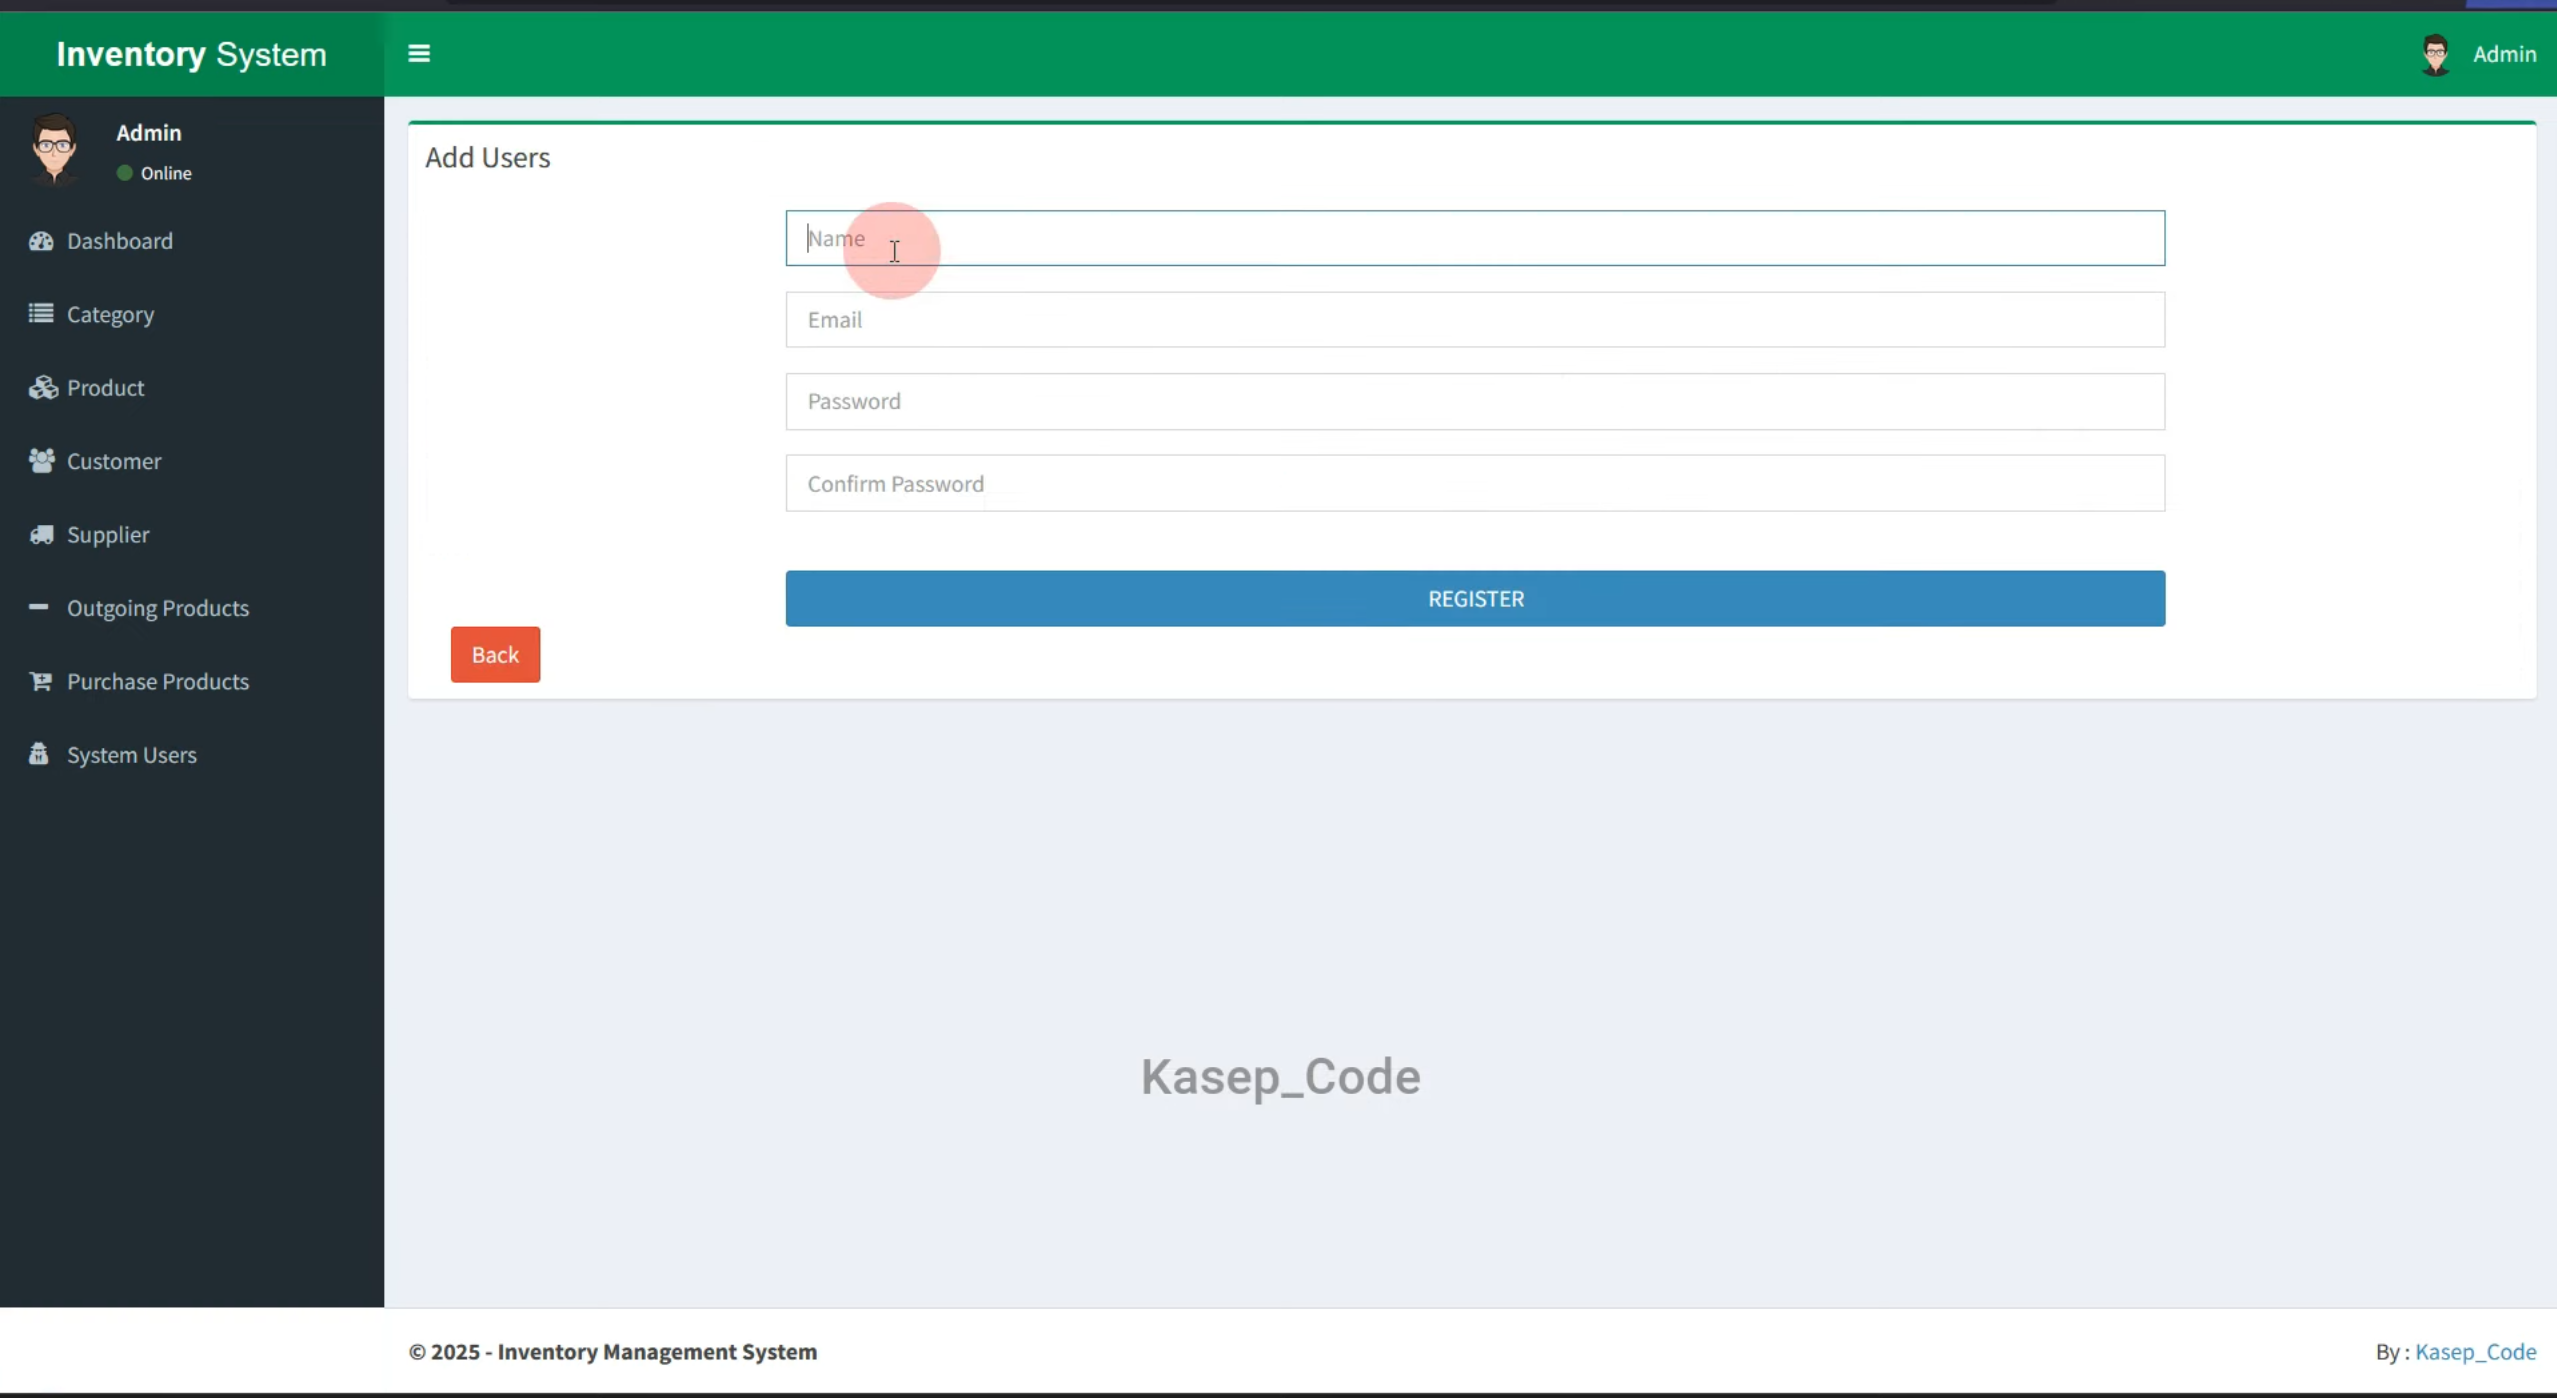This screenshot has height=1398, width=2557.
Task: Click the System Users icon
Action: (x=38, y=754)
